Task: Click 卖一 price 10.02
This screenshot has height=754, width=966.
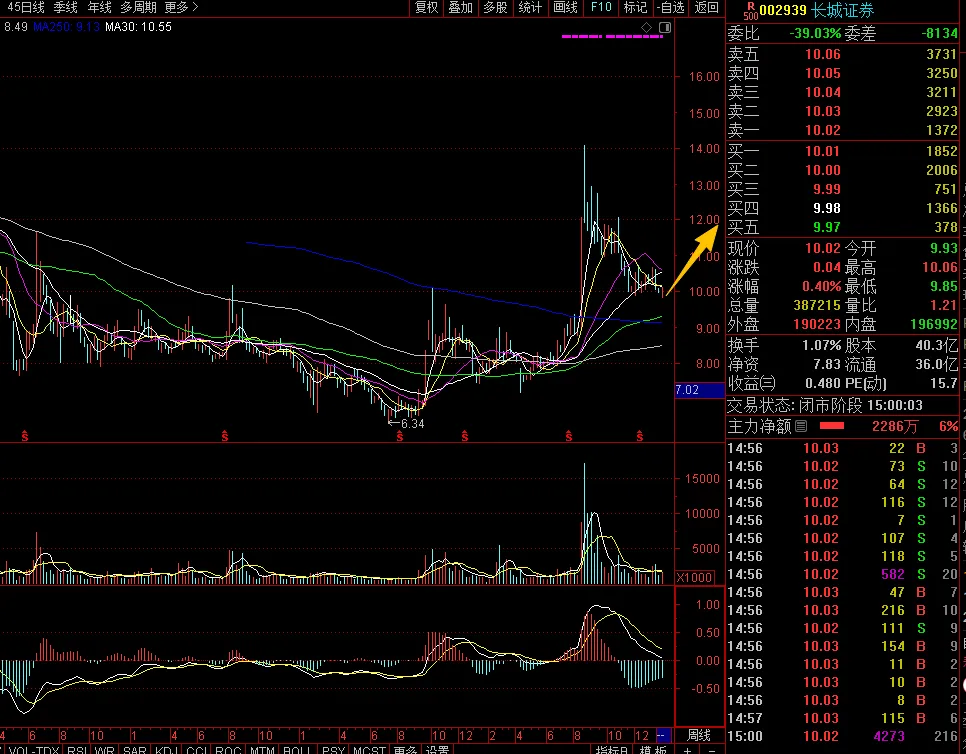Action: [x=823, y=130]
